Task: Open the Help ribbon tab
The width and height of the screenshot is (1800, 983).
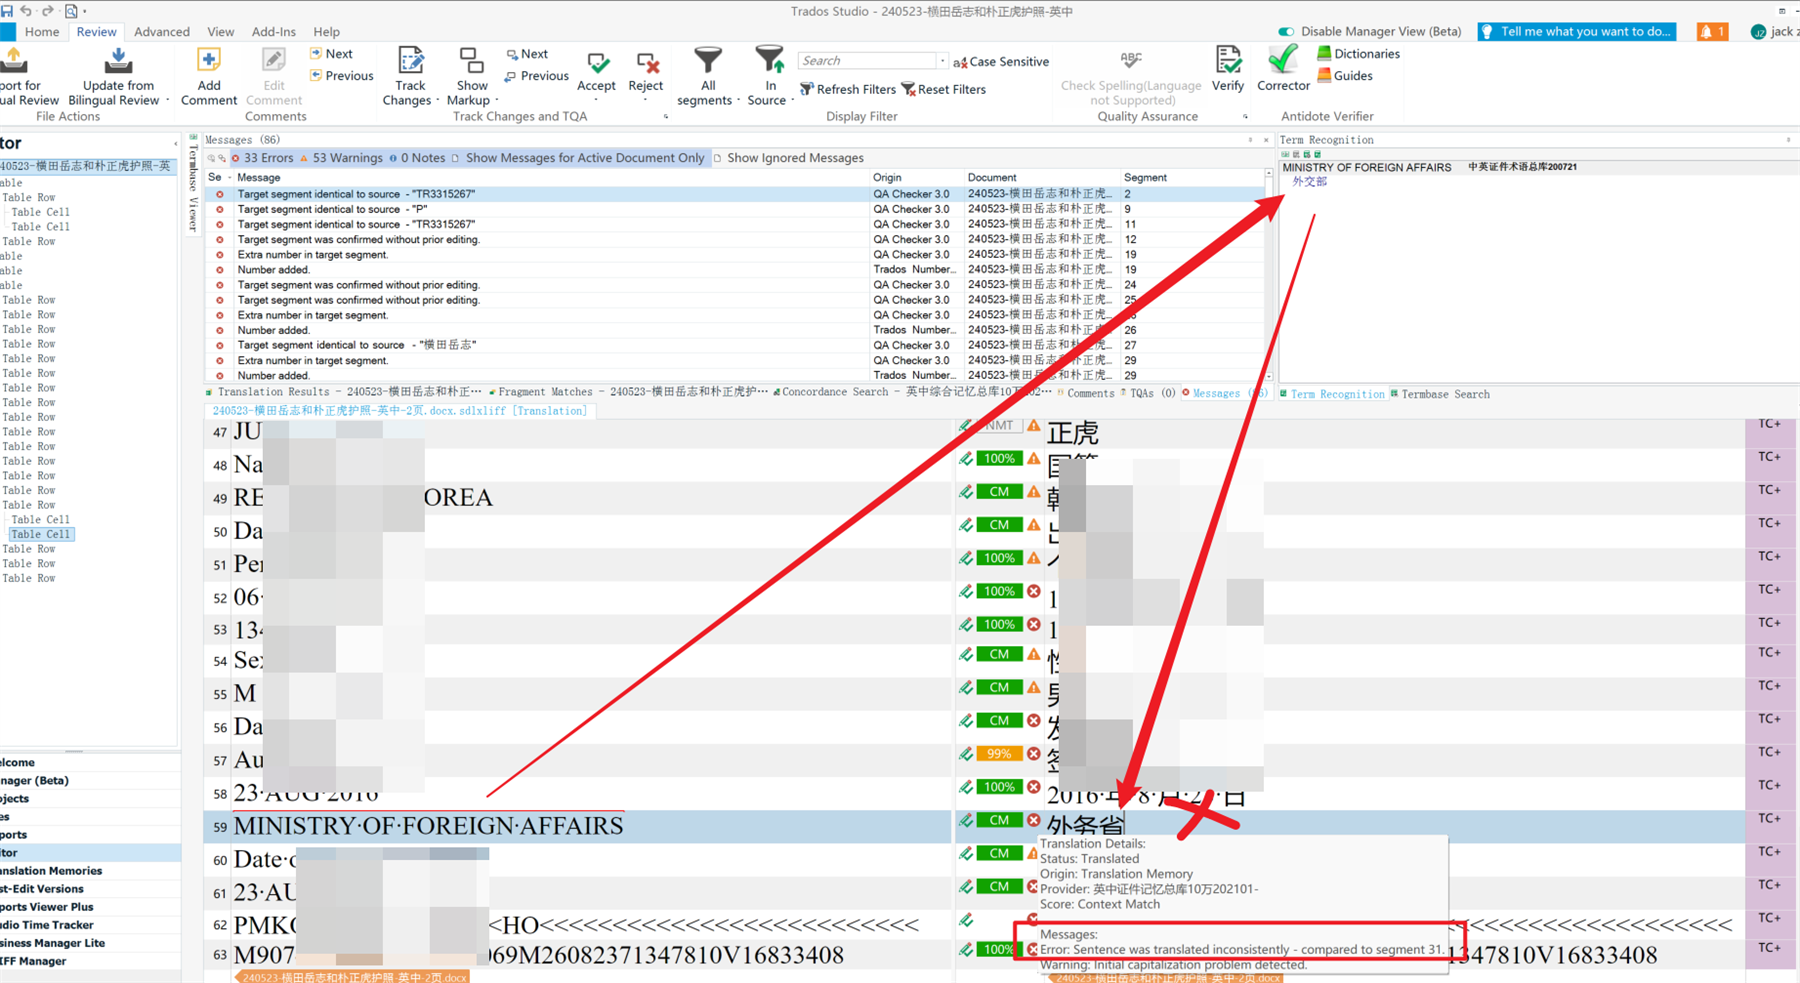Action: pos(326,32)
